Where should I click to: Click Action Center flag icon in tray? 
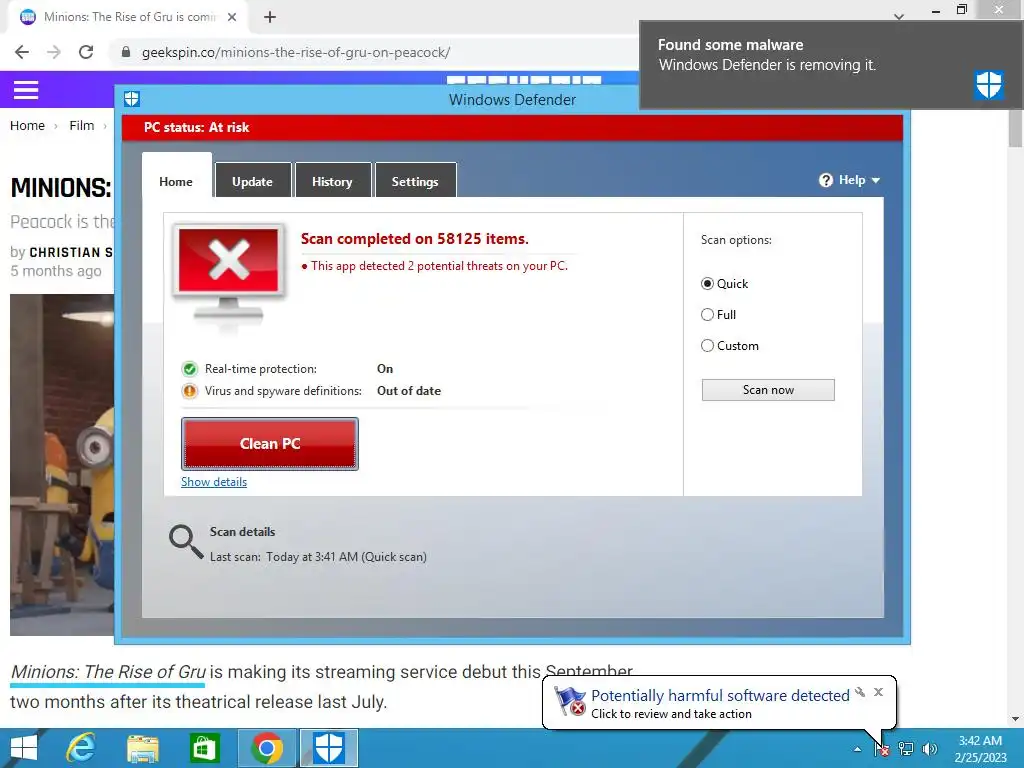[x=882, y=749]
